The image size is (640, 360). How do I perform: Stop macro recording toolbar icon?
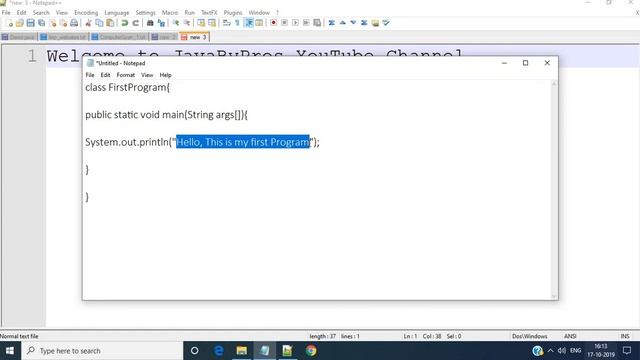click(x=284, y=23)
